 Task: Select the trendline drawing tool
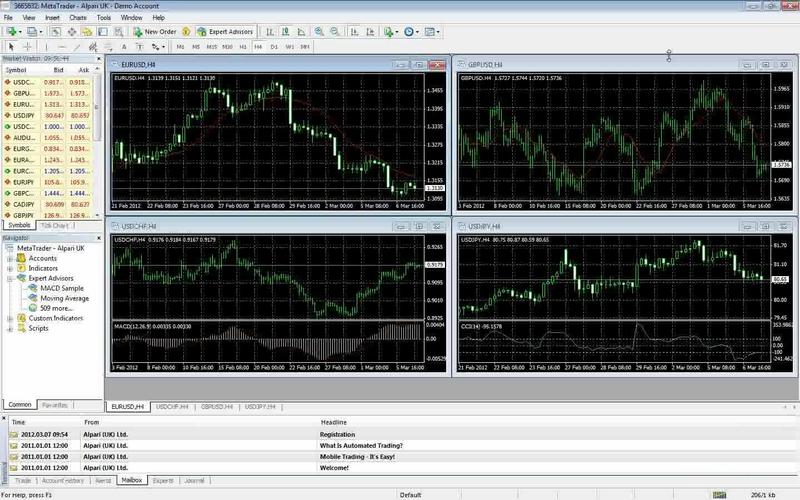tap(77, 47)
